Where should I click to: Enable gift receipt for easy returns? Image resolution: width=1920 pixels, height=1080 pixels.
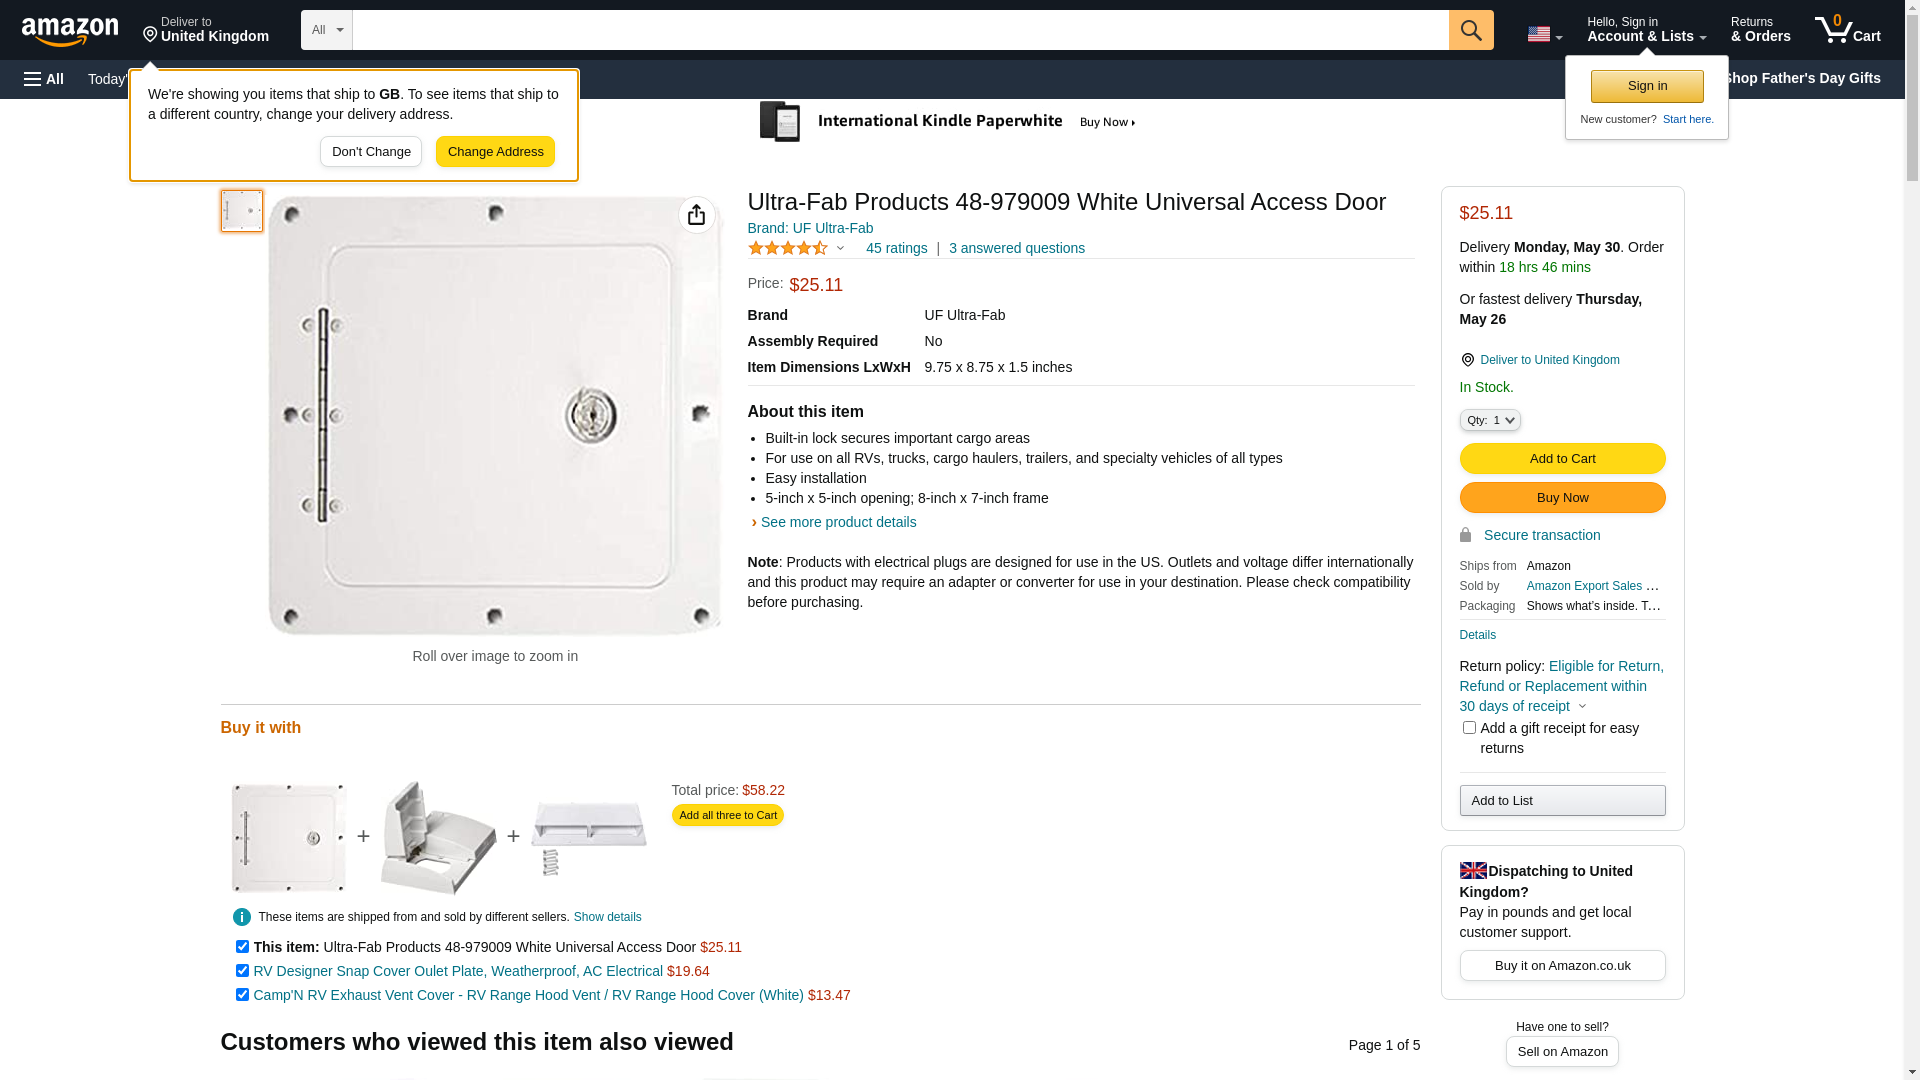(1469, 728)
